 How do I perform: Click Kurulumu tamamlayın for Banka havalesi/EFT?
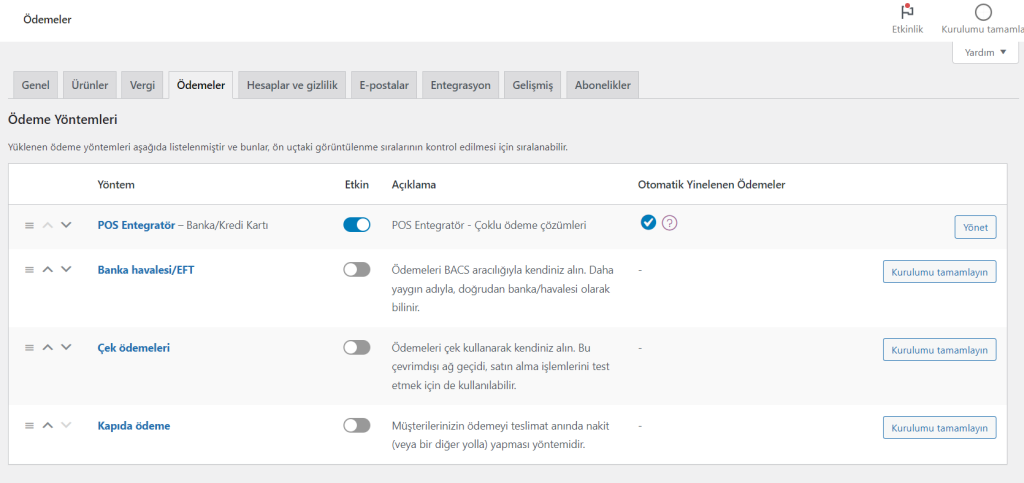tap(939, 272)
